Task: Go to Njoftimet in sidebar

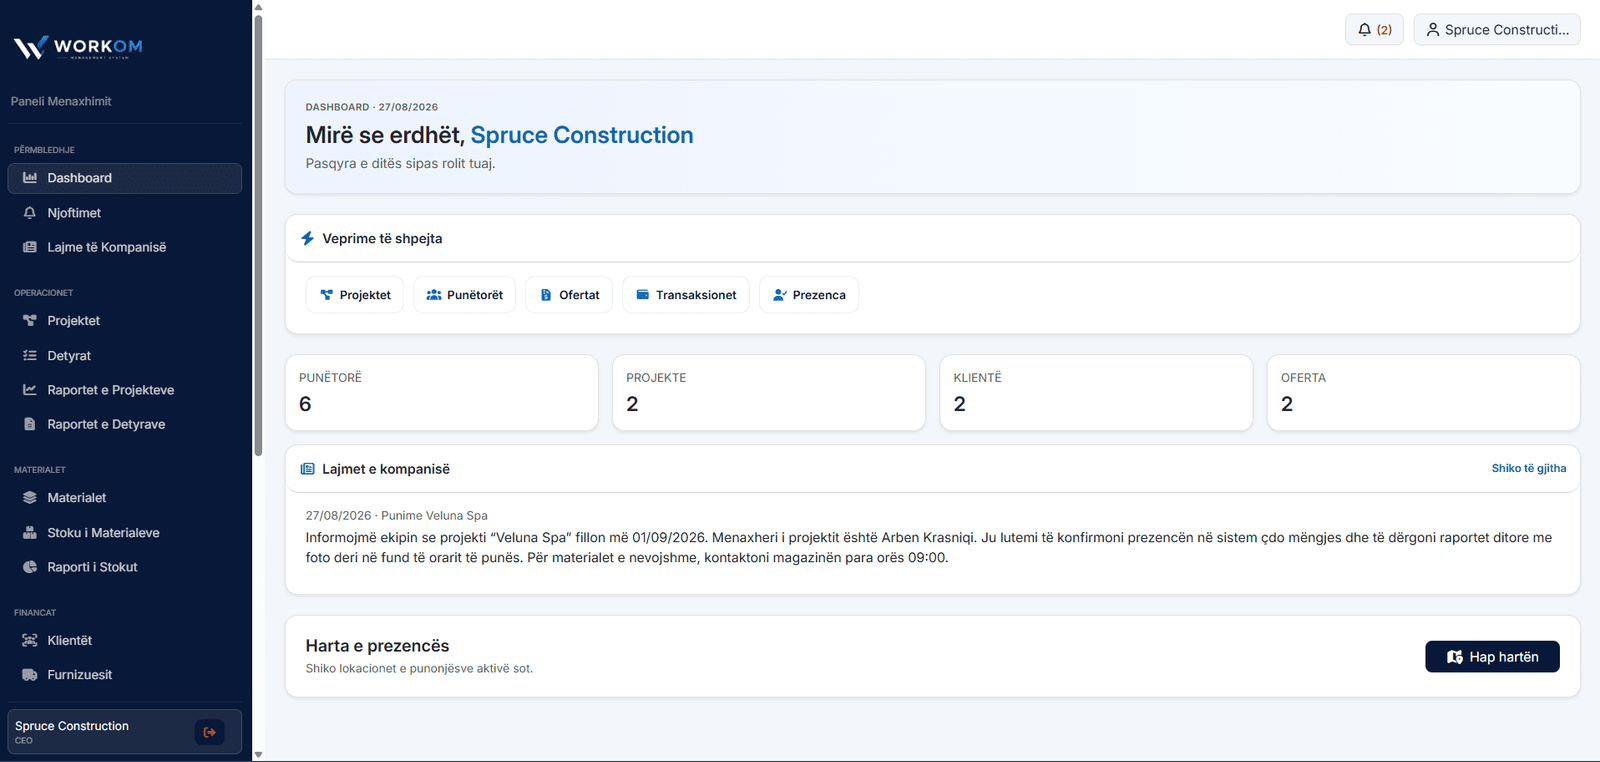Action: coord(125,213)
